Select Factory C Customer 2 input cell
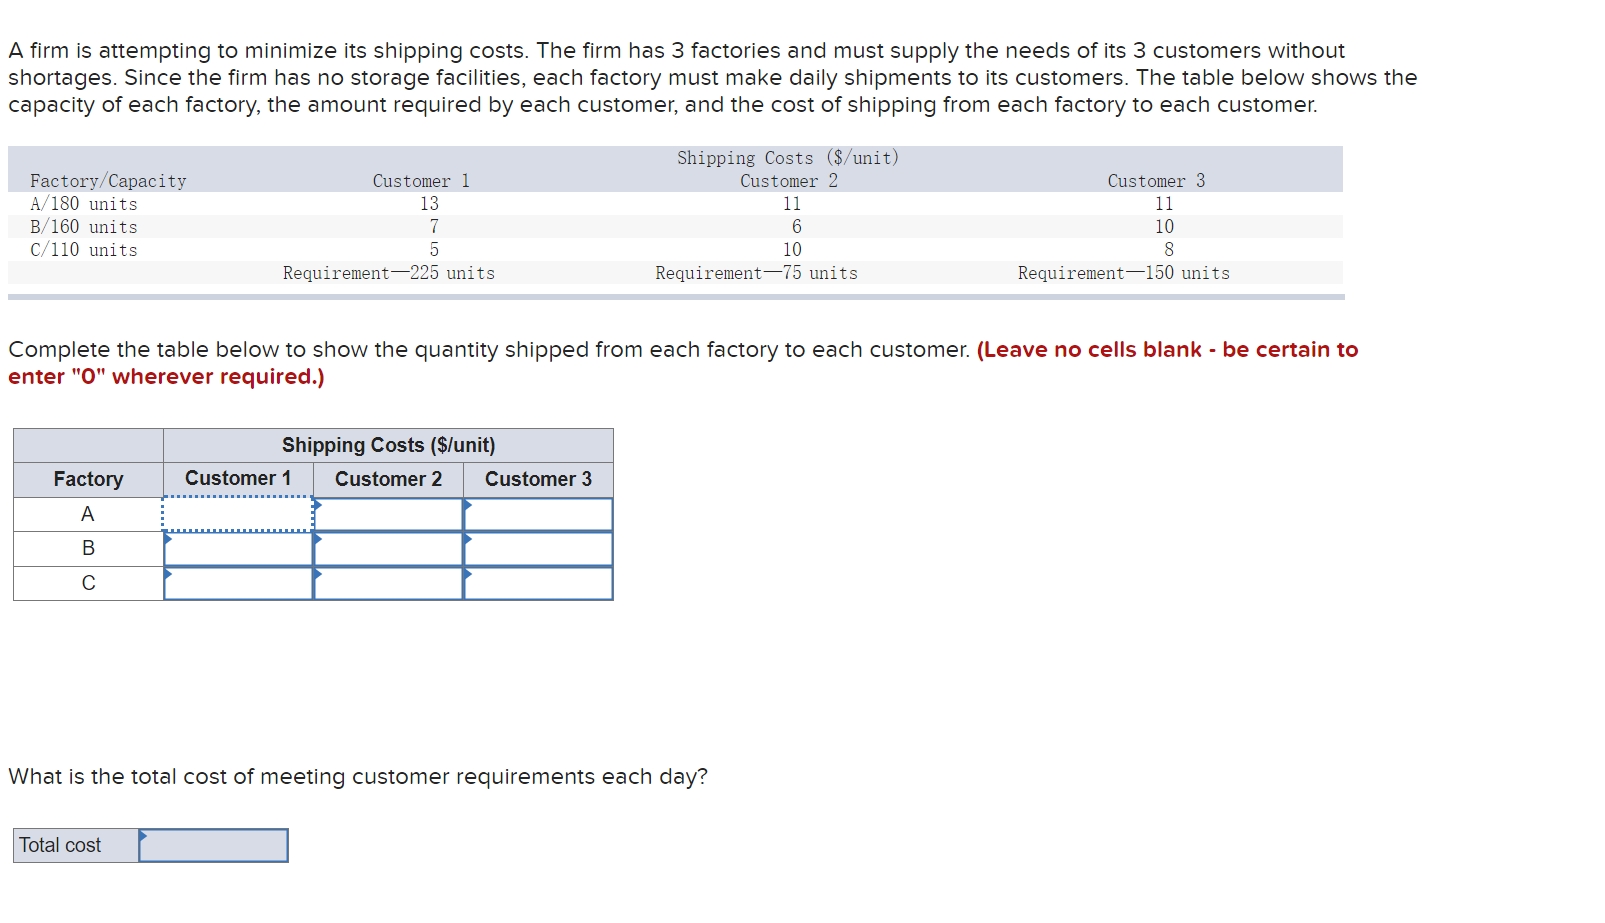This screenshot has width=1605, height=923. coord(388,583)
